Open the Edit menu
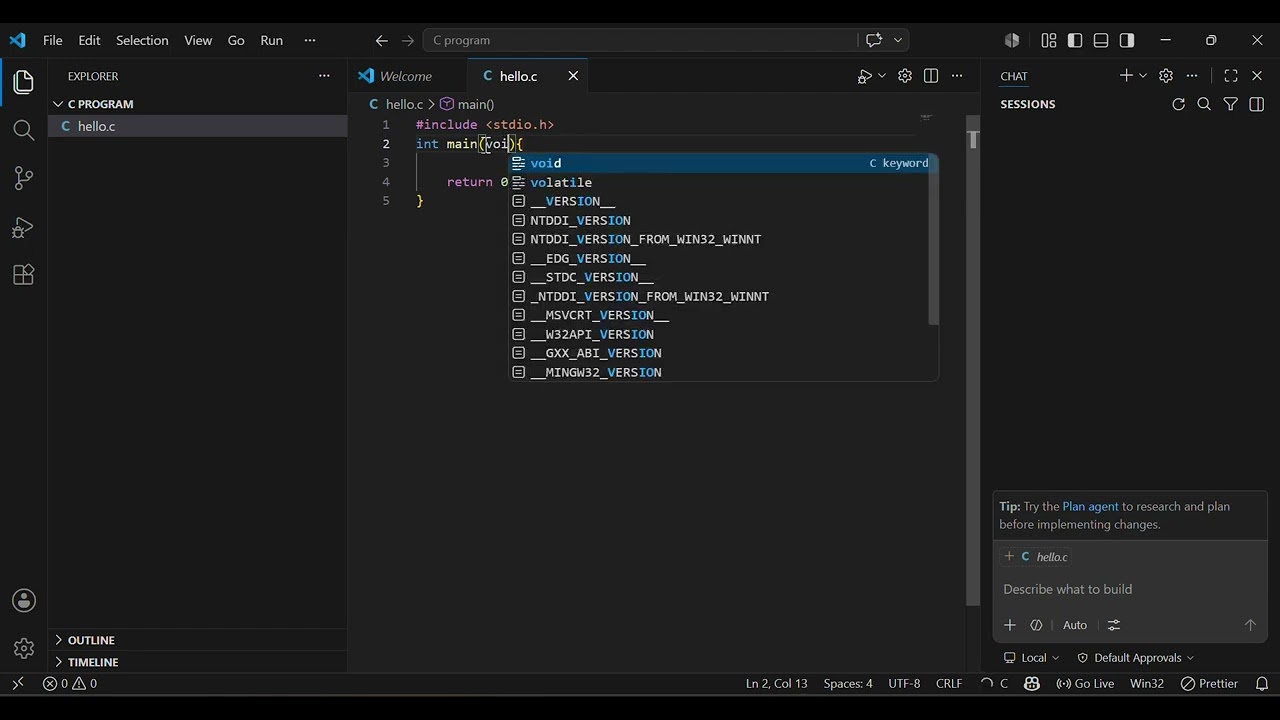This screenshot has width=1280, height=720. (90, 40)
